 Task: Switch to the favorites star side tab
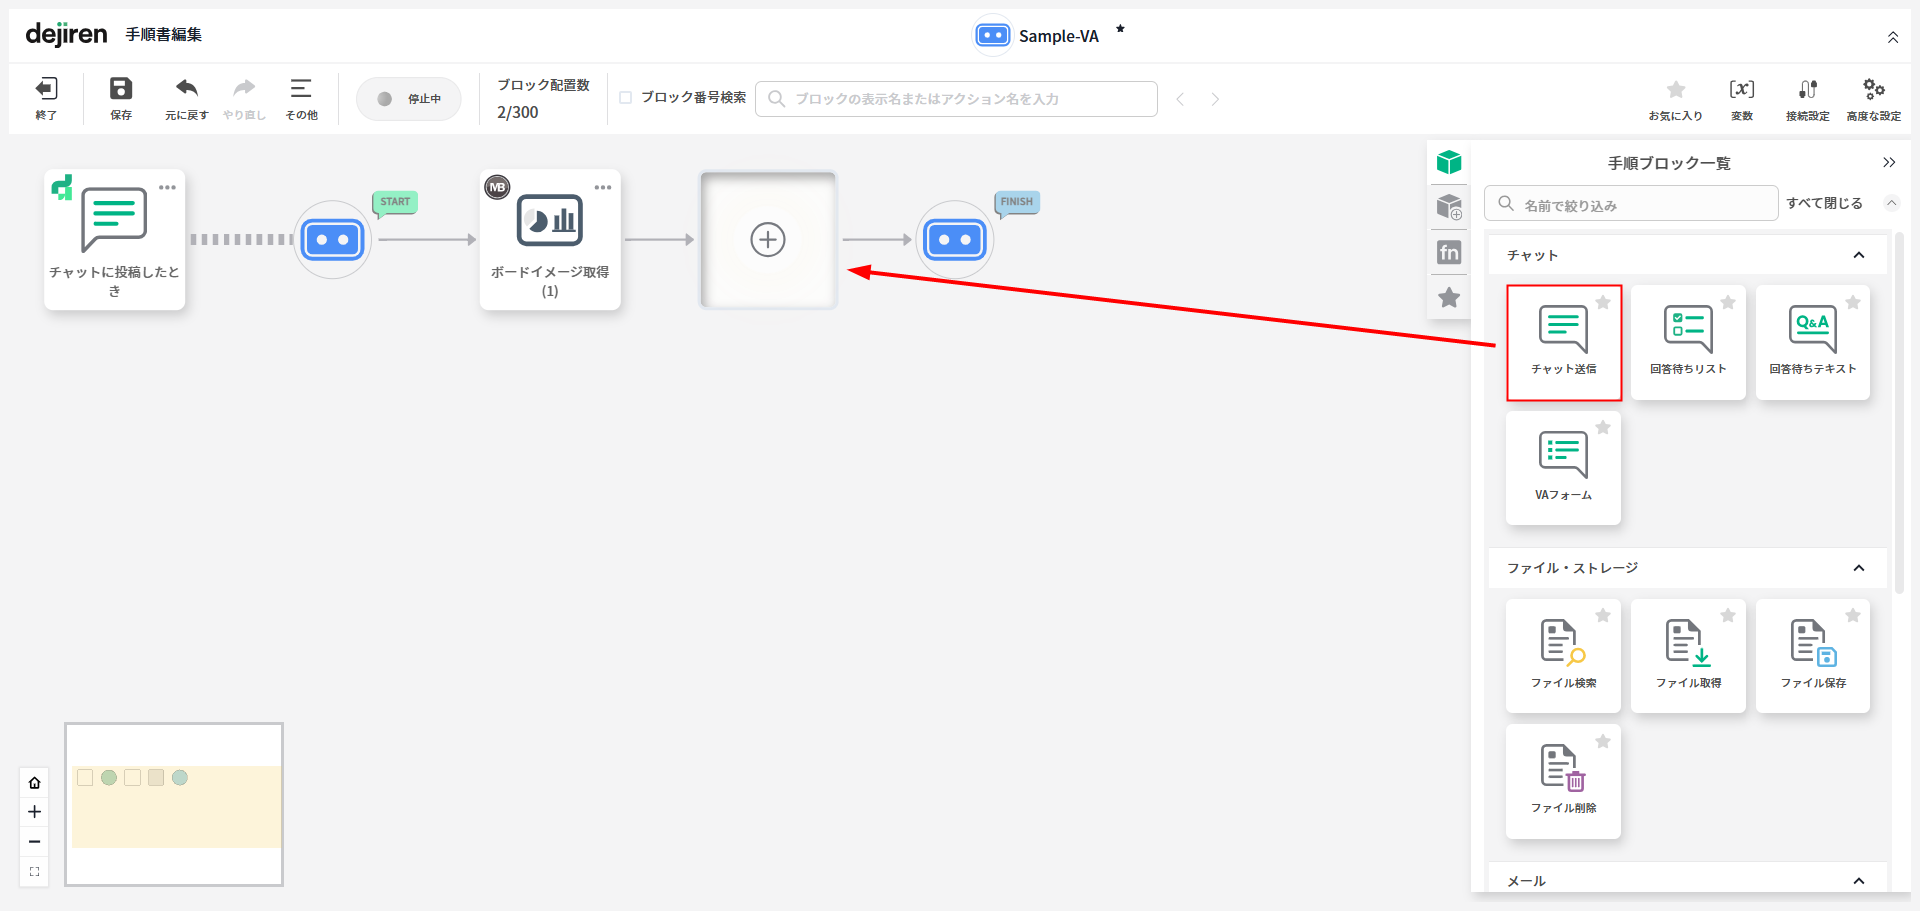(1449, 298)
